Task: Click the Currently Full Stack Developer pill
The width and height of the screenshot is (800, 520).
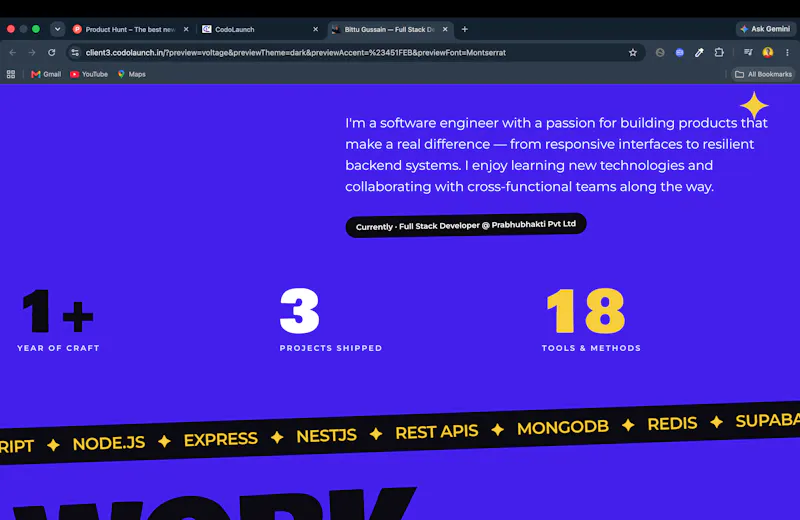Action: (466, 225)
